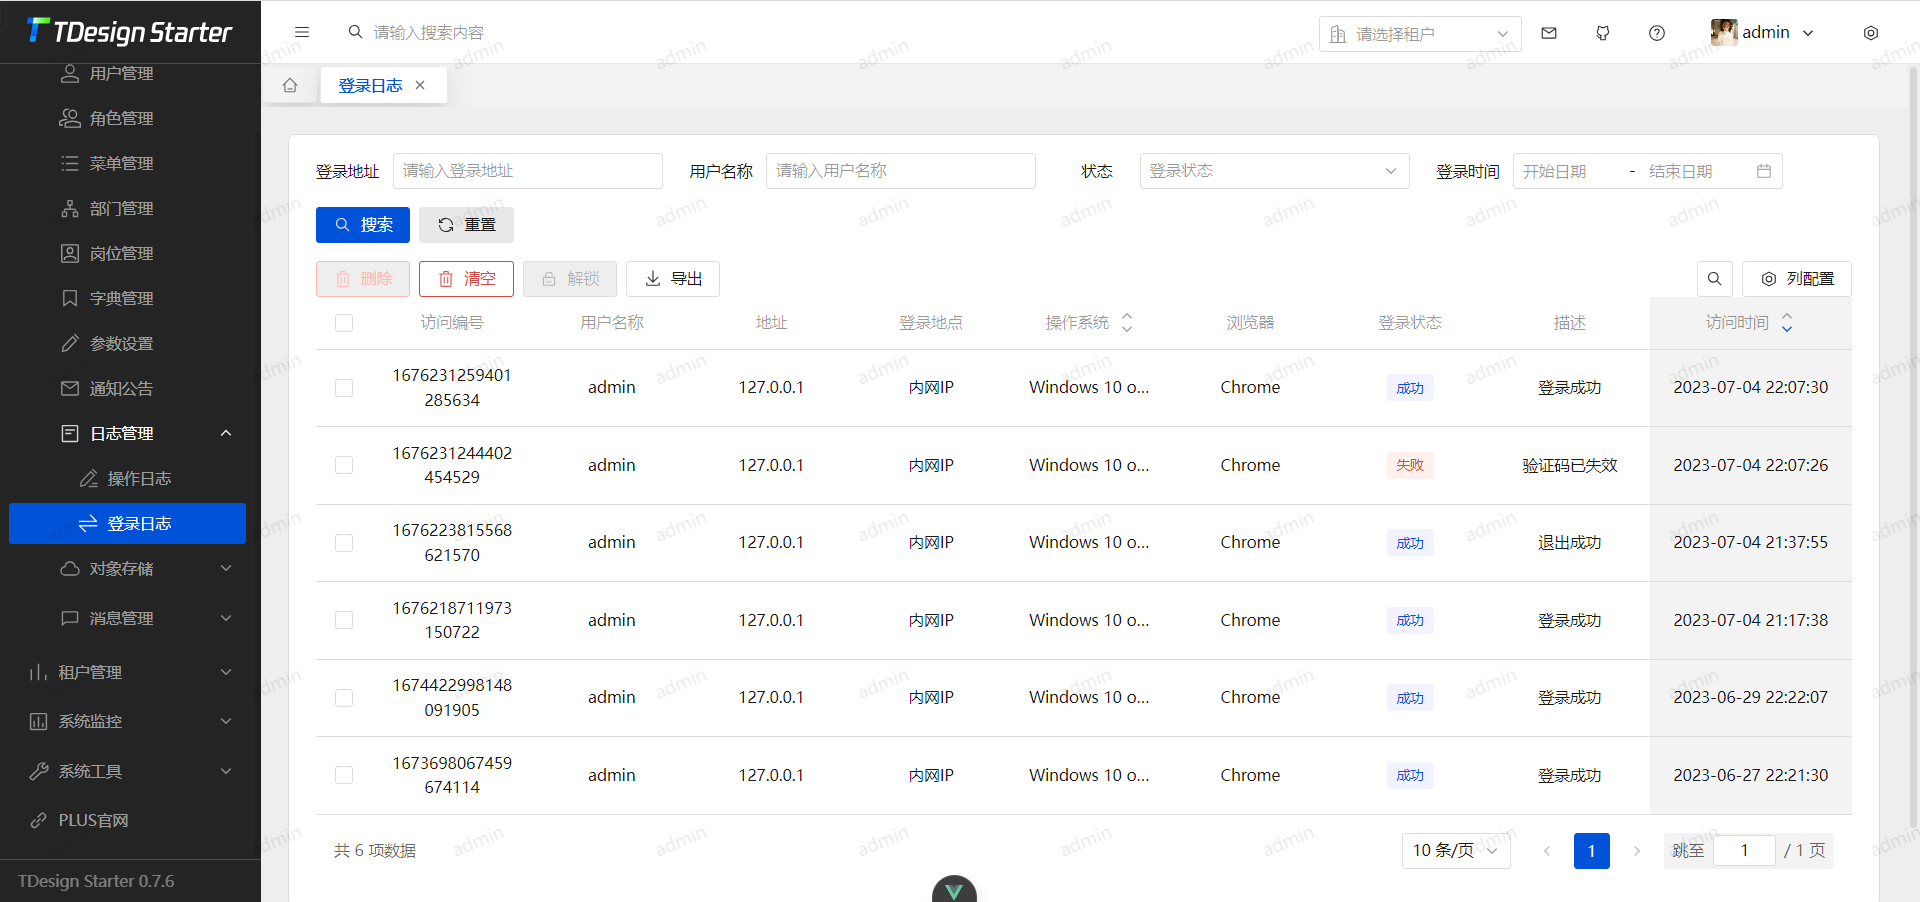Check row with ID 1676223815568621570
The image size is (1920, 902).
pos(344,543)
